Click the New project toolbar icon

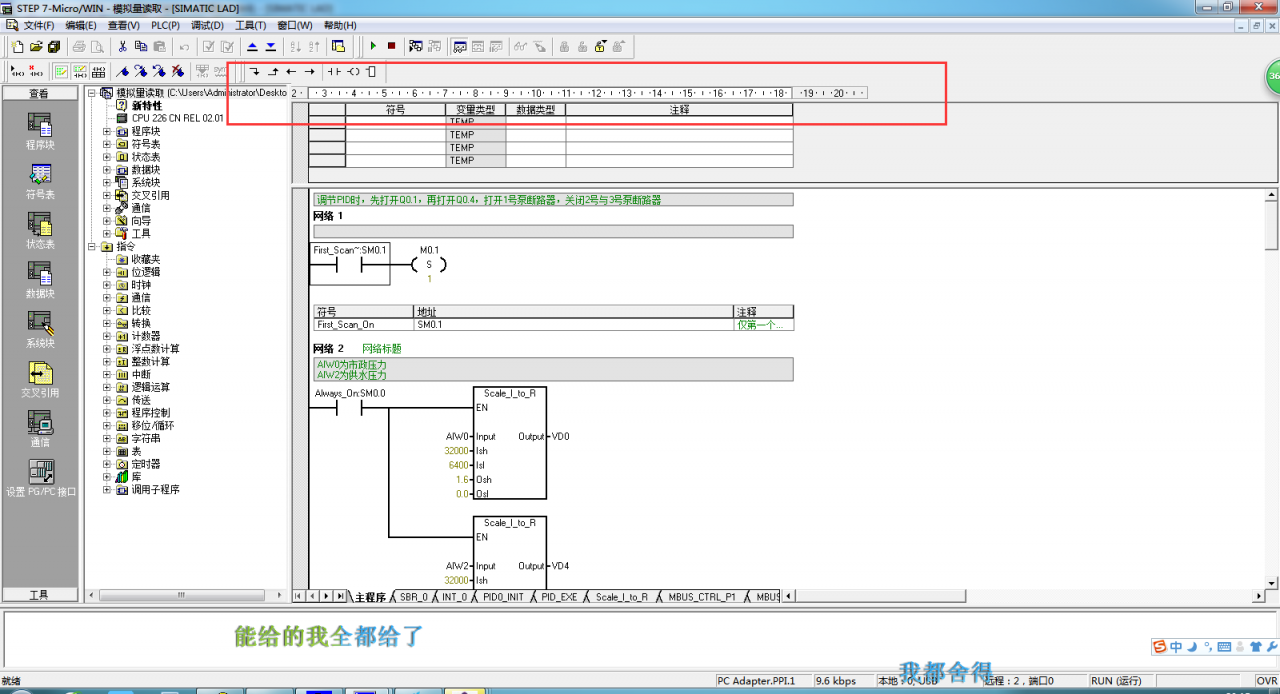coord(17,46)
